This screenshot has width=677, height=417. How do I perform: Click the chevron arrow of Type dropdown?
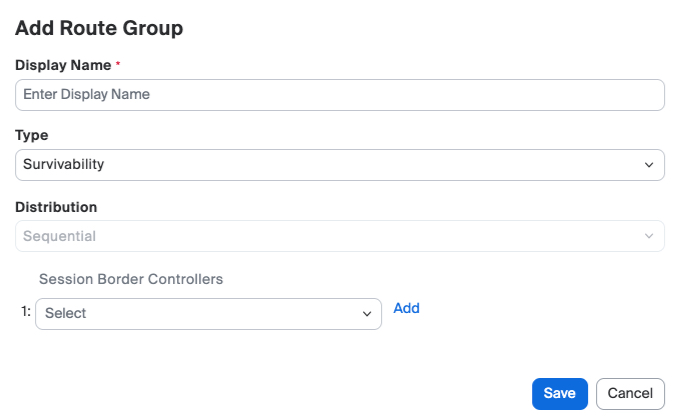point(649,165)
